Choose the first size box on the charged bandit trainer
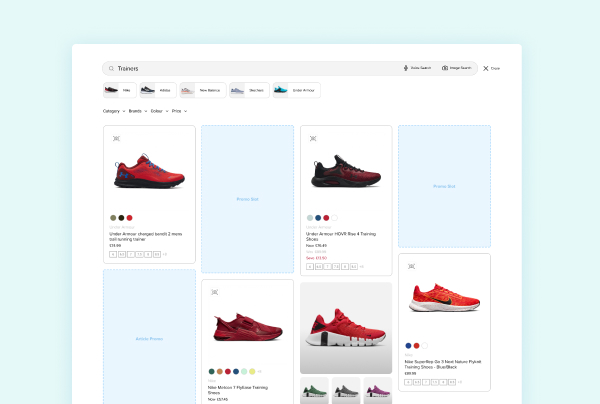The height and width of the screenshot is (404, 600). pos(113,254)
